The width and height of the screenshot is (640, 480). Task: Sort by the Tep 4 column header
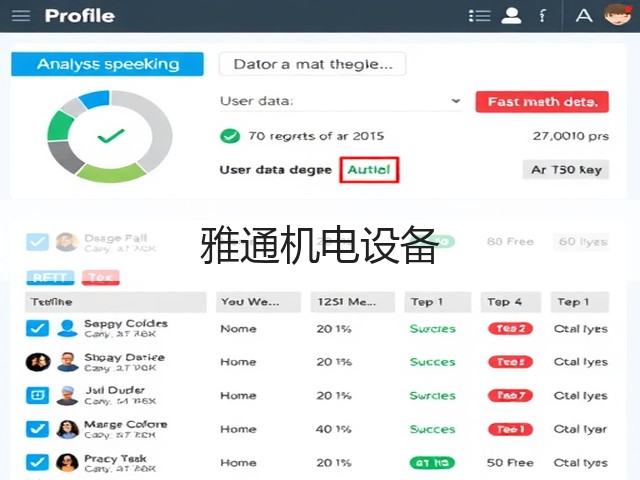pyautogui.click(x=511, y=302)
